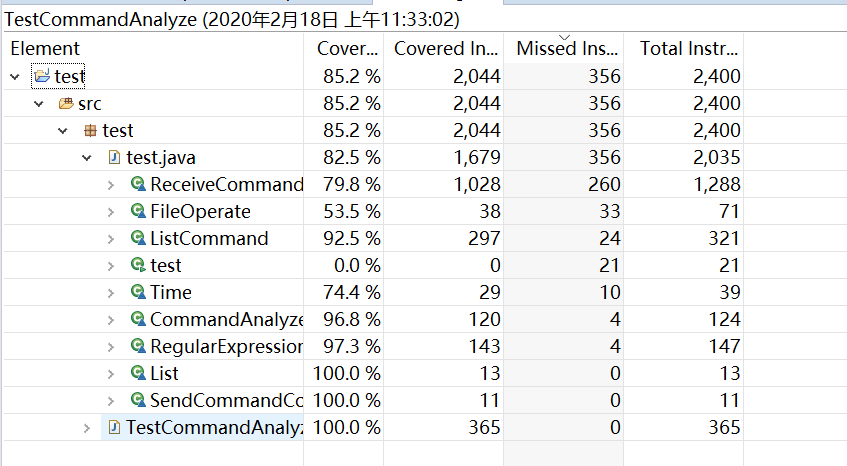This screenshot has width=847, height=466.
Task: Click the ListCommand class icon
Action: [138, 238]
